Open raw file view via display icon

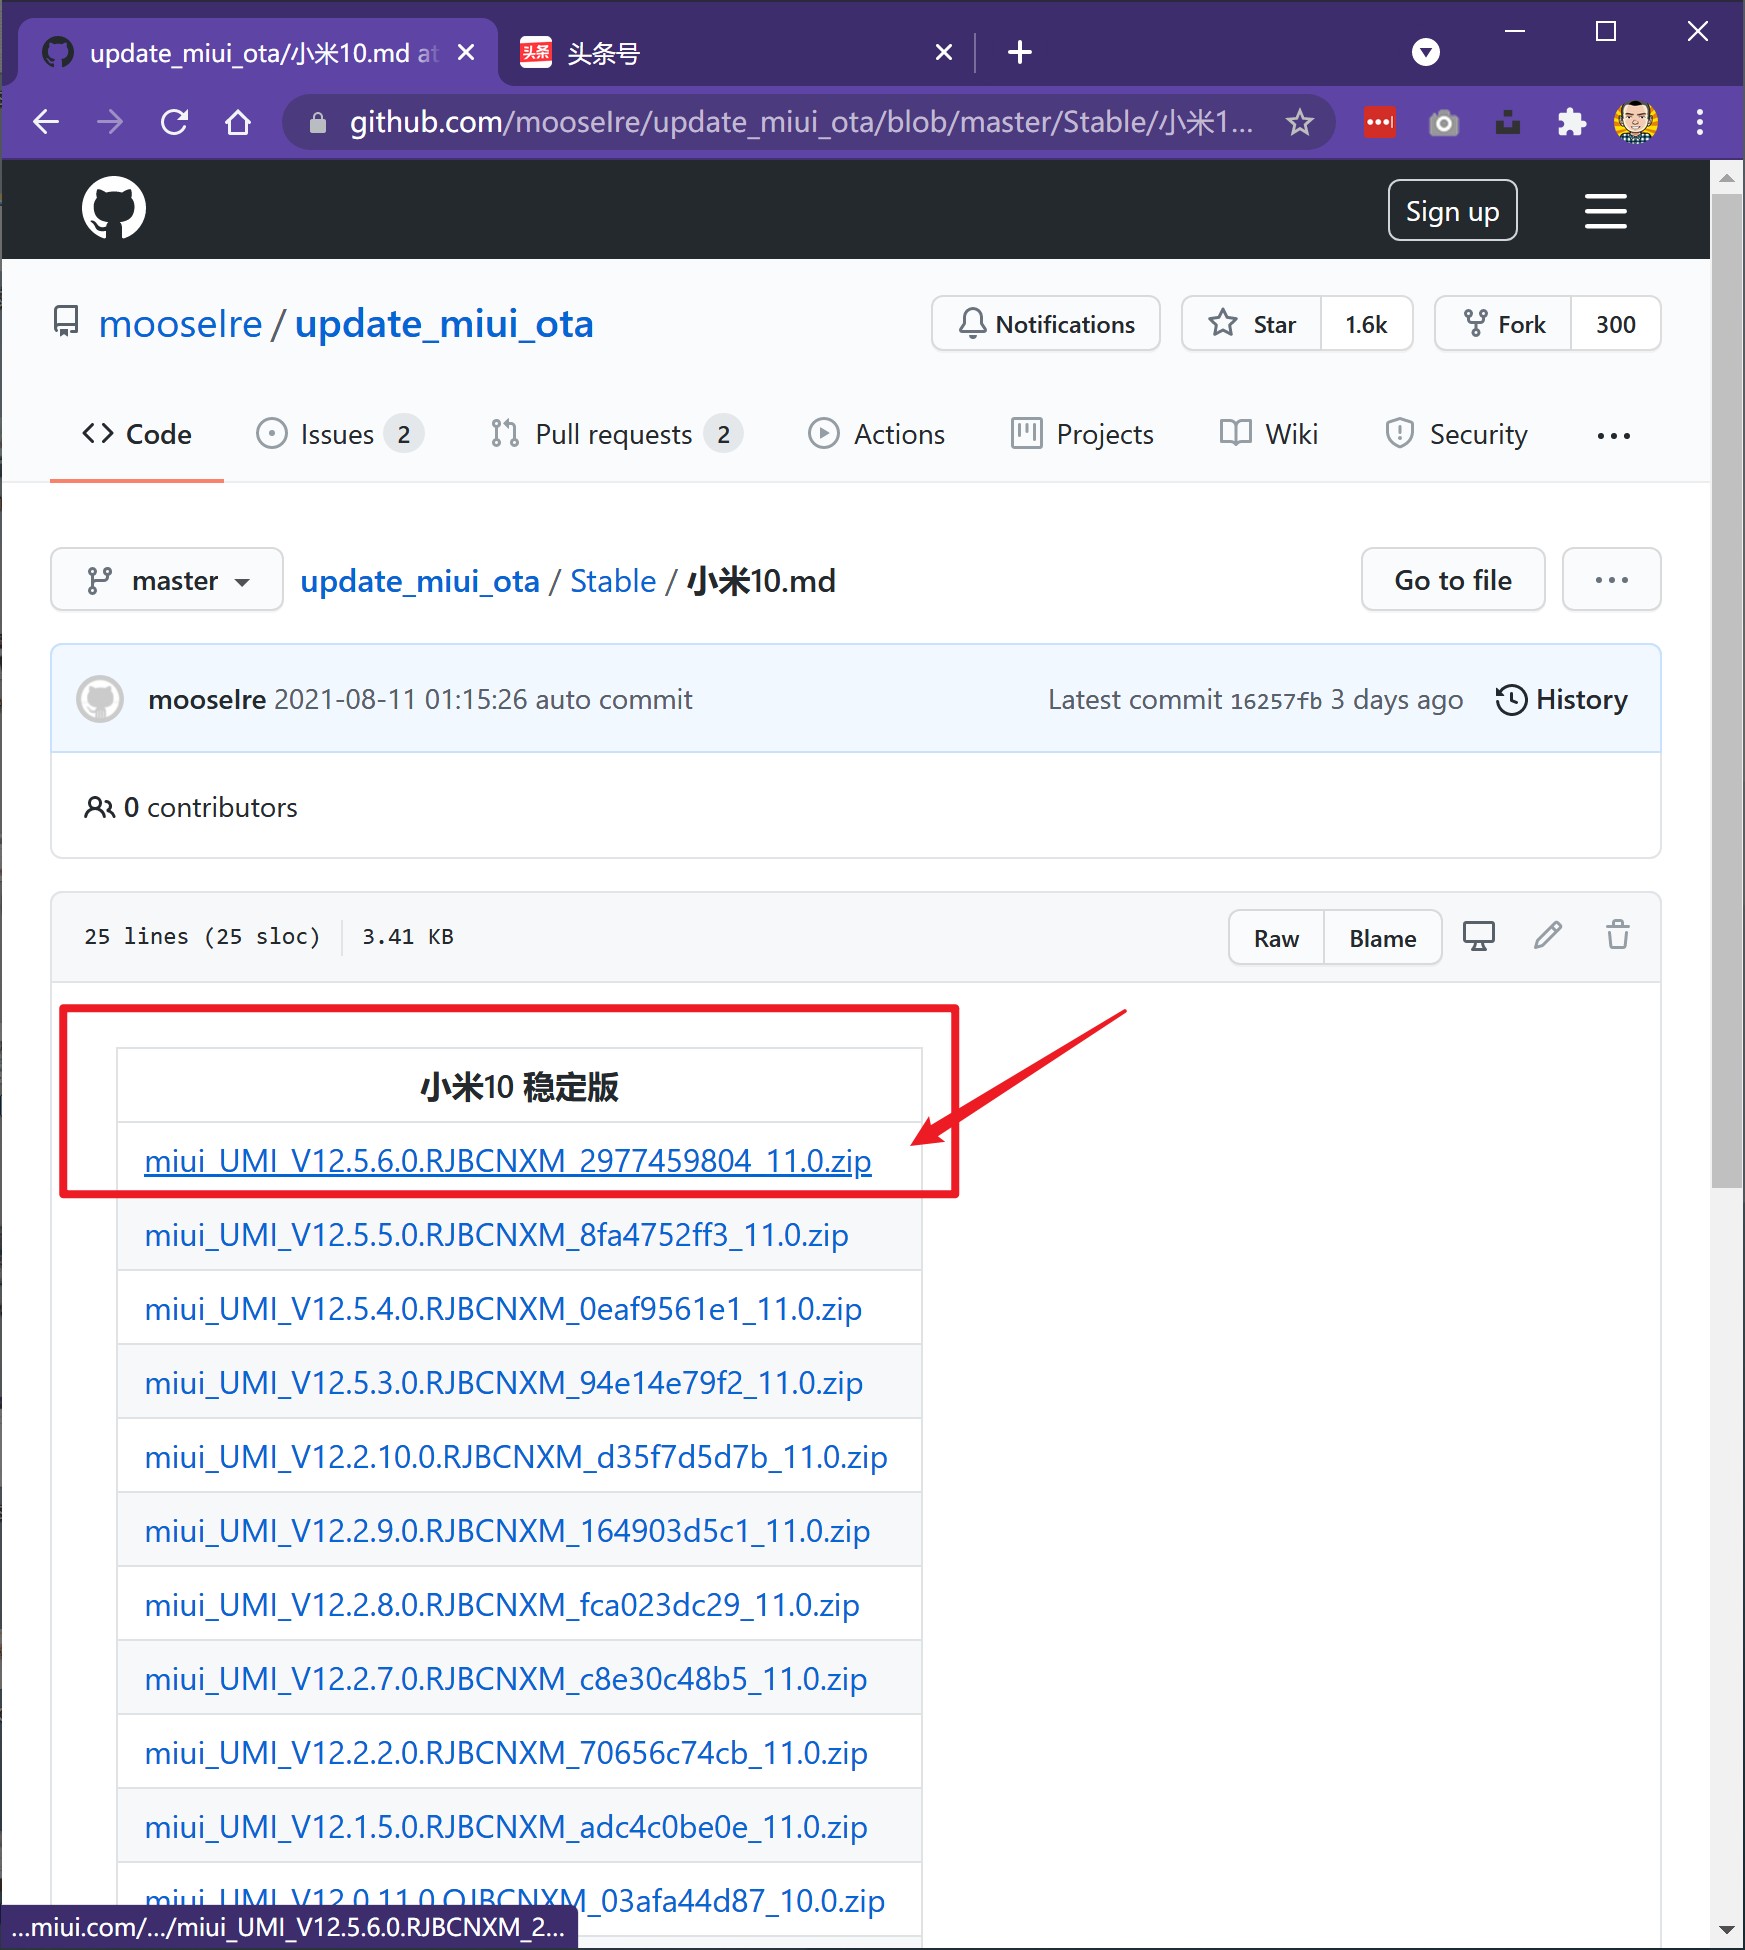coord(1479,936)
